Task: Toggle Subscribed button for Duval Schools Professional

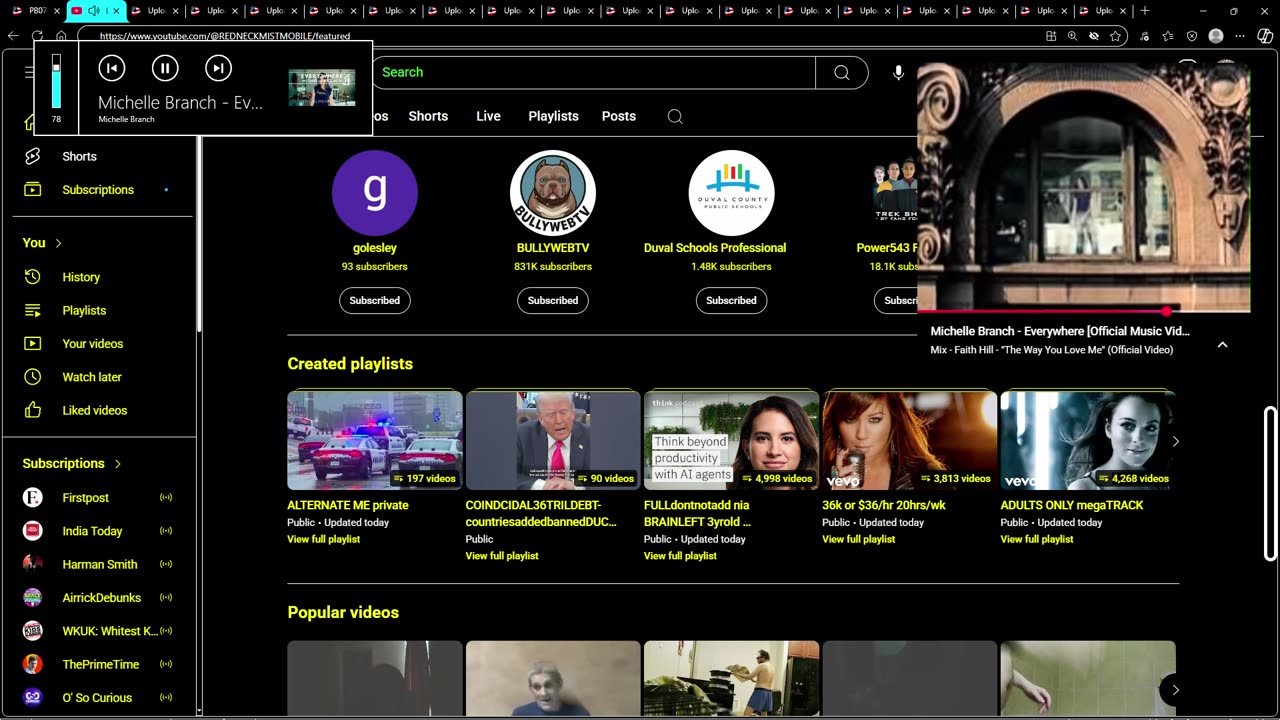Action: click(731, 300)
